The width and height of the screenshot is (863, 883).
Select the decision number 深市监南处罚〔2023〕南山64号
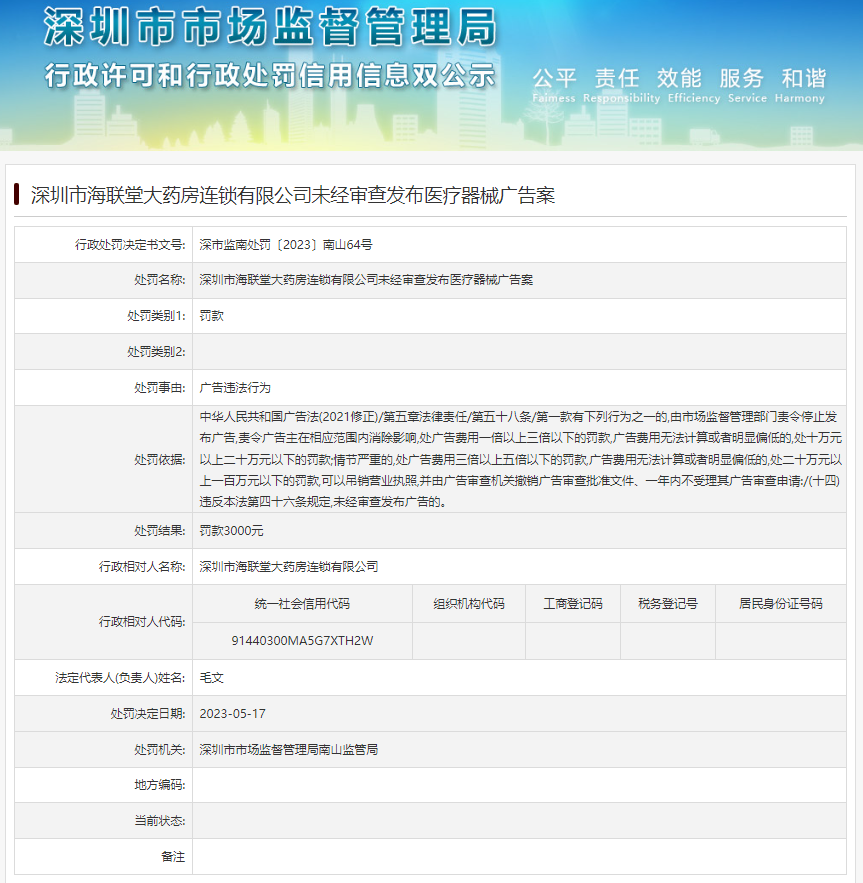click(286, 244)
